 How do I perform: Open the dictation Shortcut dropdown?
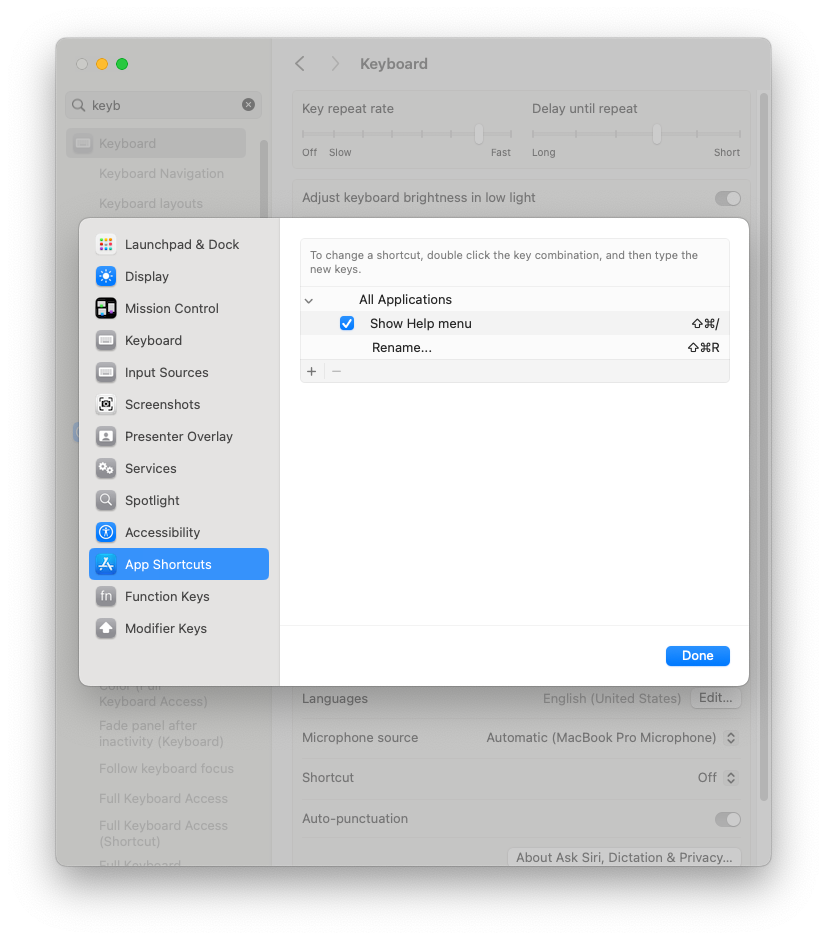pyautogui.click(x=731, y=777)
